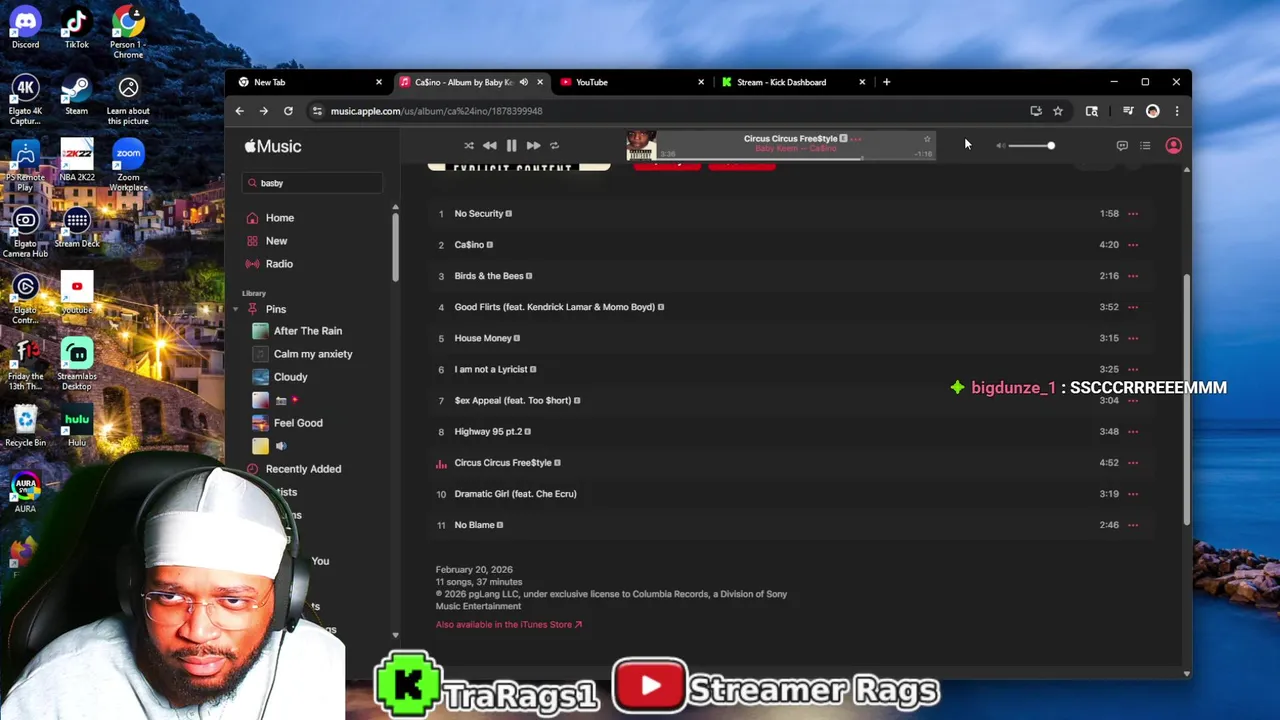Switch to Stream - Kick Dashboard tab
The image size is (1280, 720).
pos(793,82)
